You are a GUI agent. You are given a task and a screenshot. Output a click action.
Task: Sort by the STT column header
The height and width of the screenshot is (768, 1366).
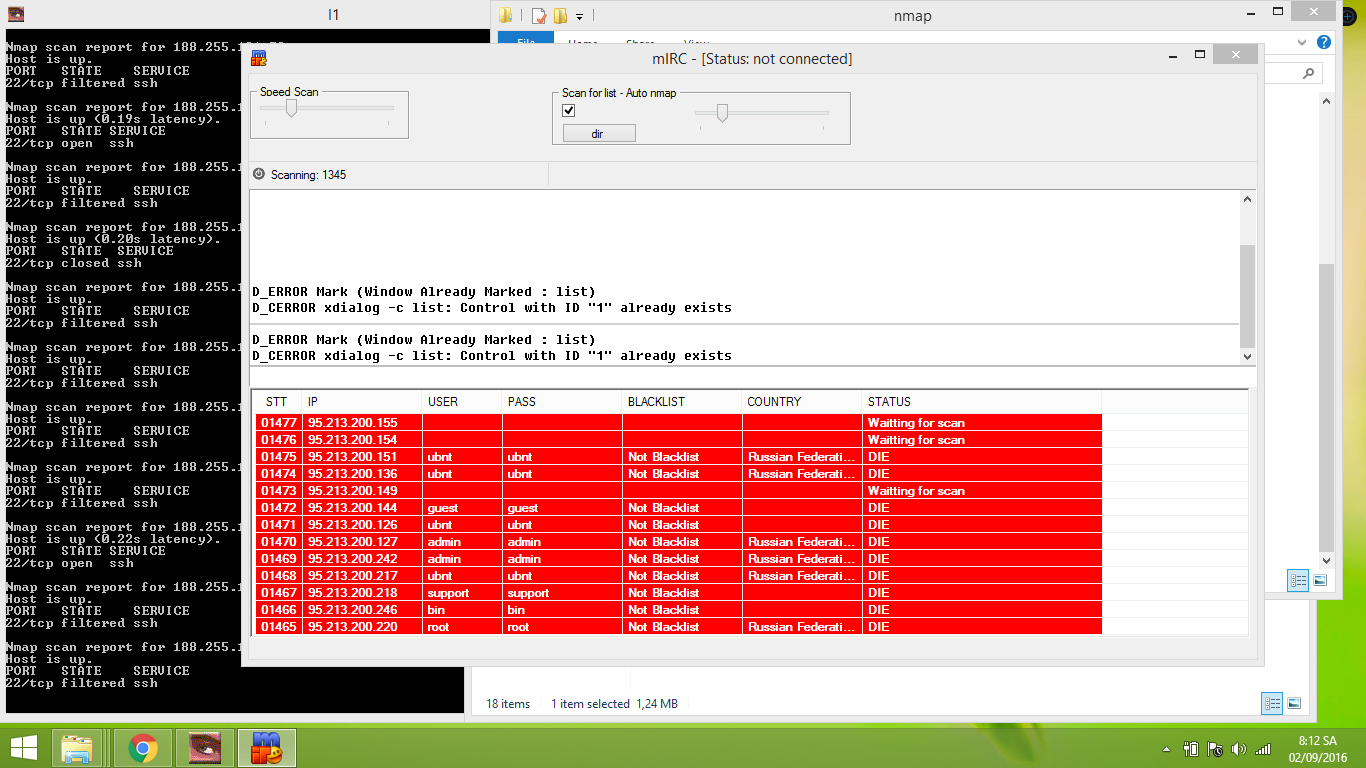click(x=280, y=402)
